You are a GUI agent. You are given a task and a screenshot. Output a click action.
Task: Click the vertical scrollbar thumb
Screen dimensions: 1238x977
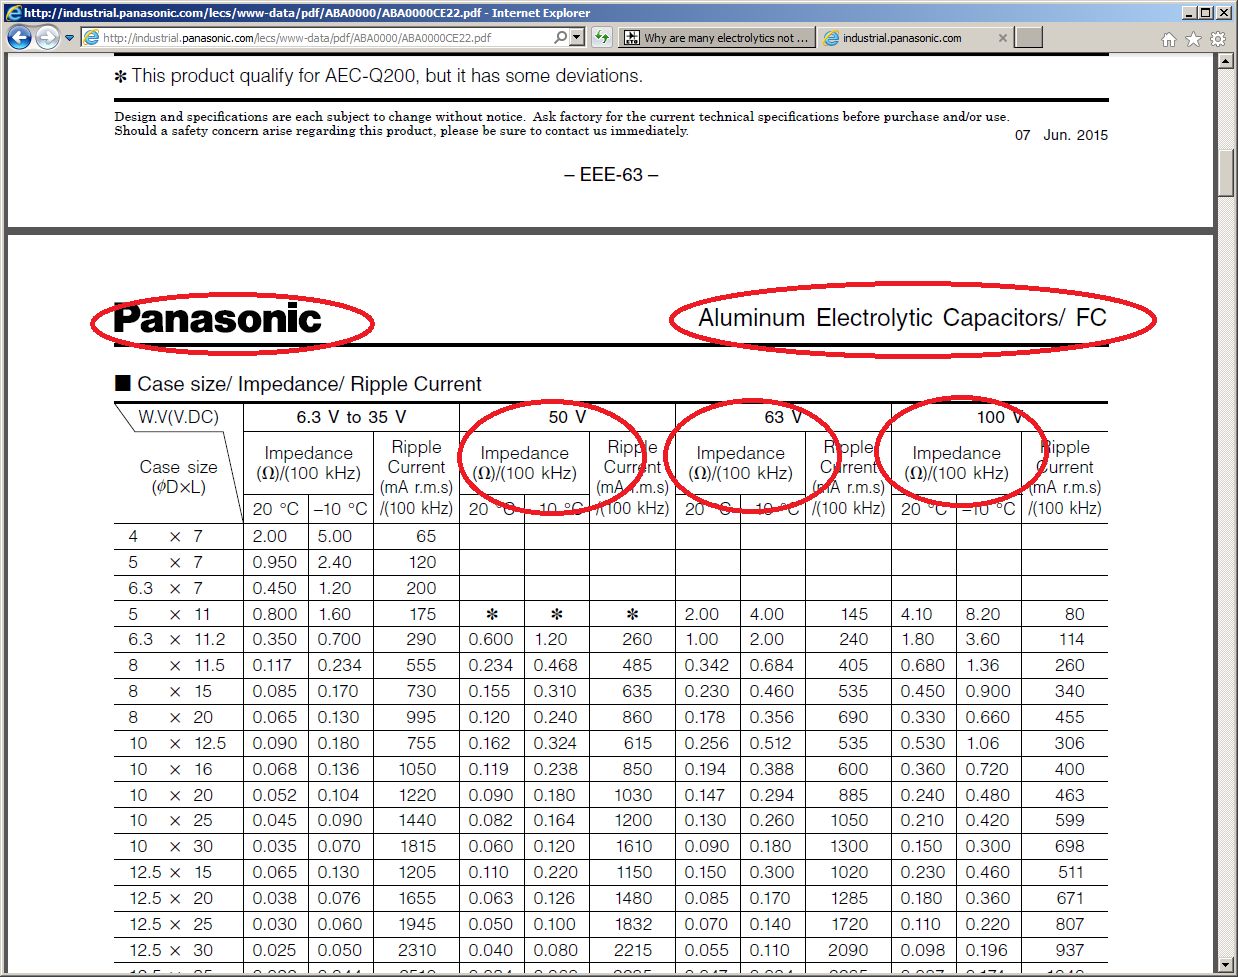1226,173
